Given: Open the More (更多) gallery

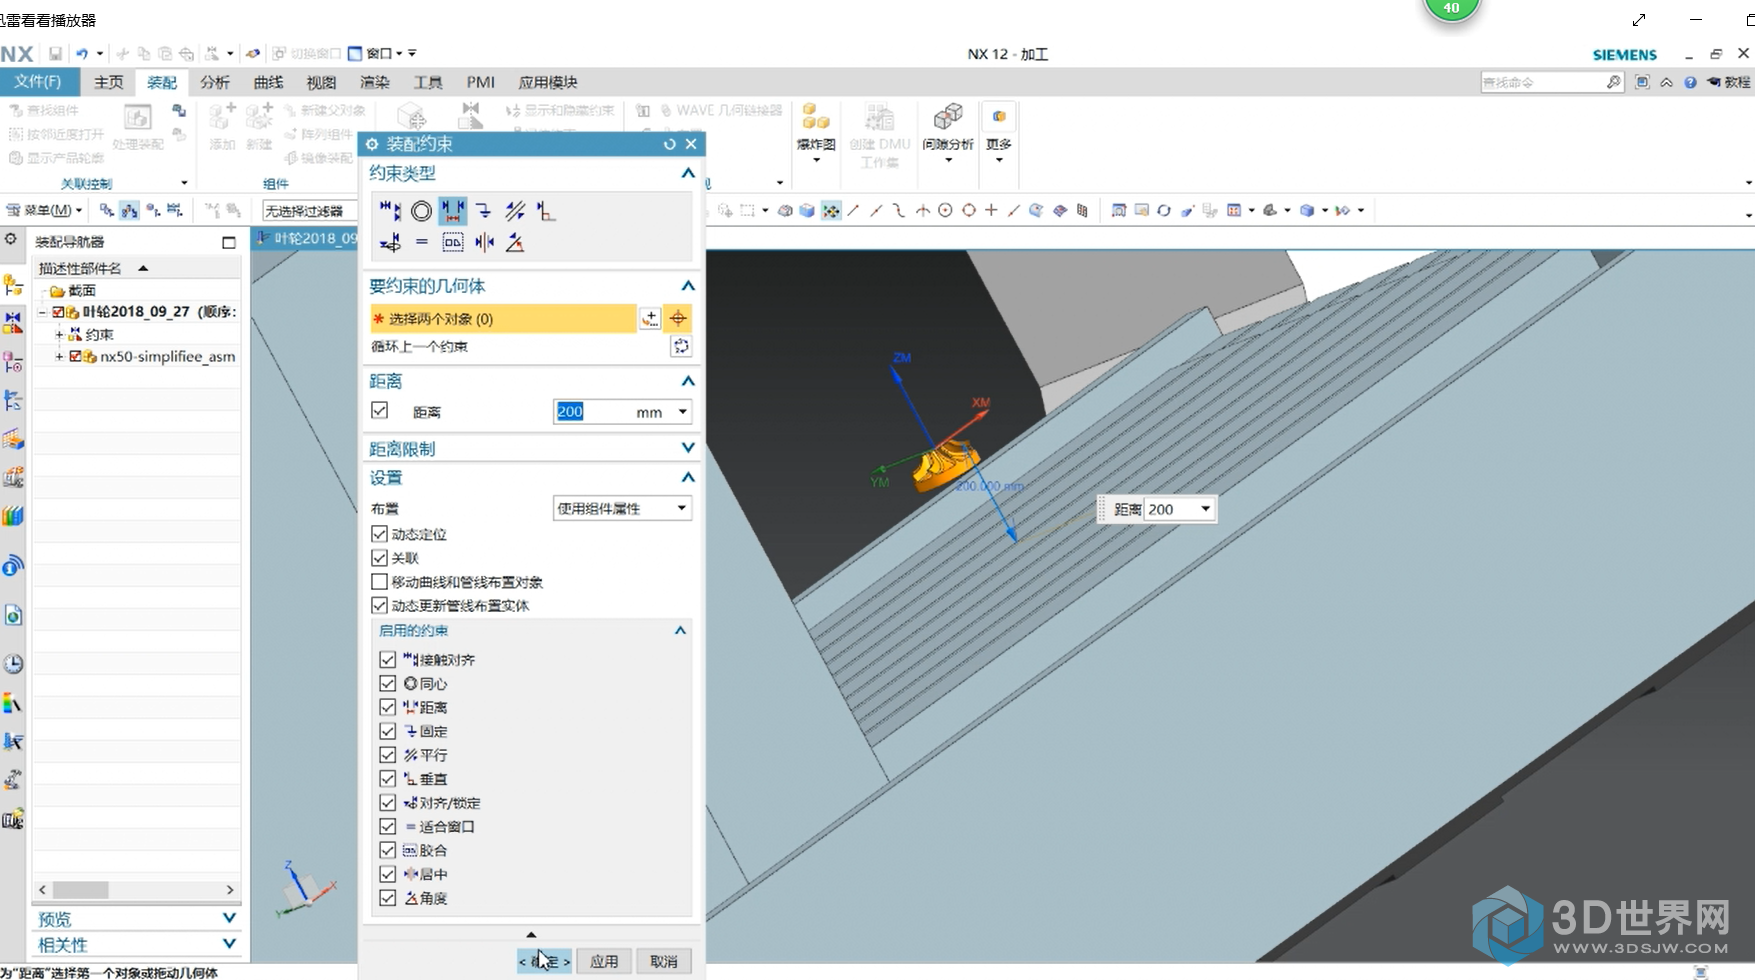Looking at the screenshot, I should coord(999,133).
